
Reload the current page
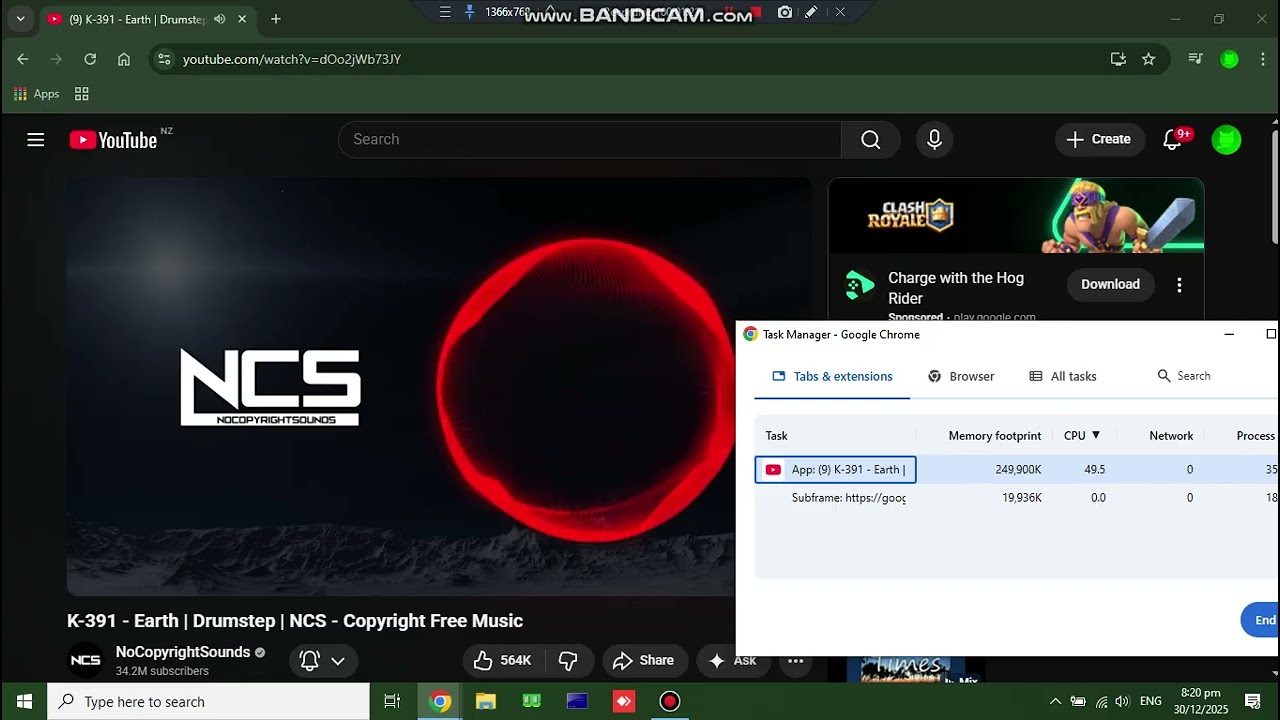tap(90, 59)
